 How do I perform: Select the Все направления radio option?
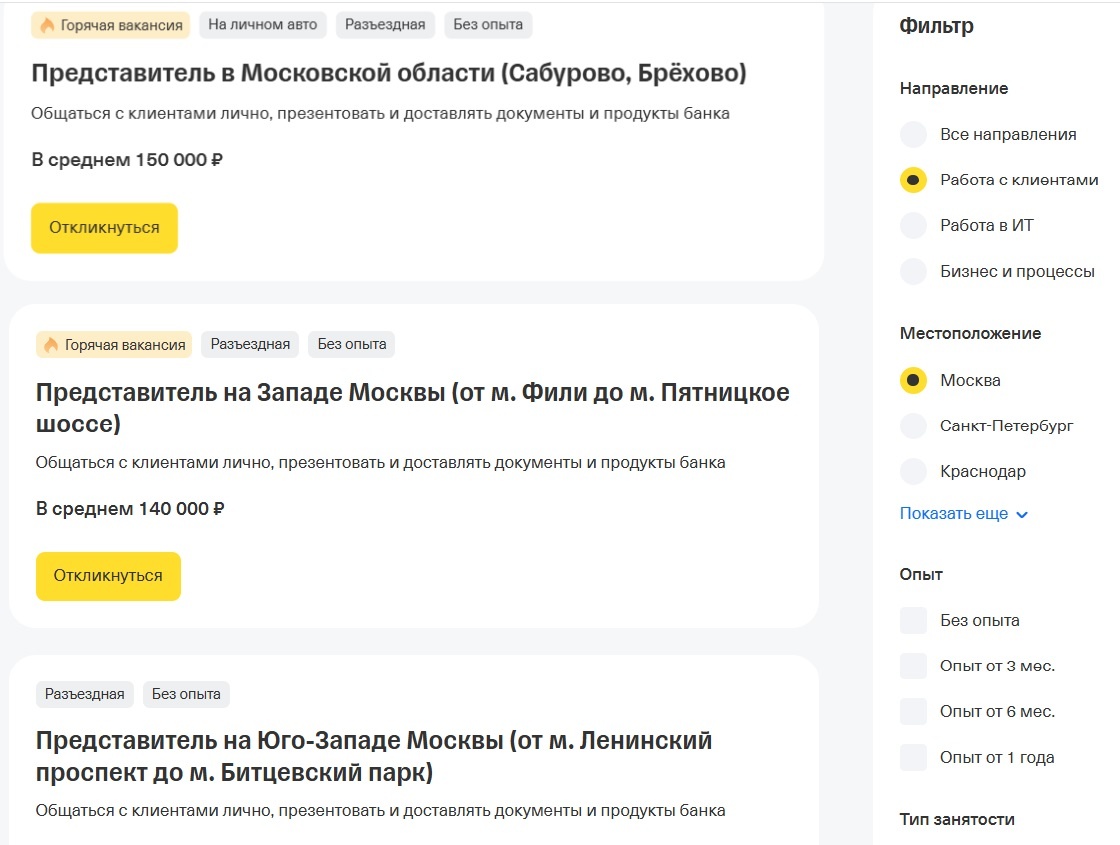click(914, 134)
